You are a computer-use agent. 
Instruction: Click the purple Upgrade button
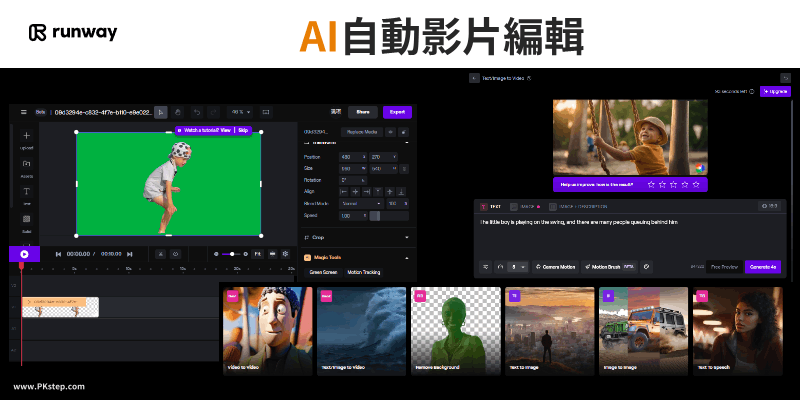pos(776,91)
